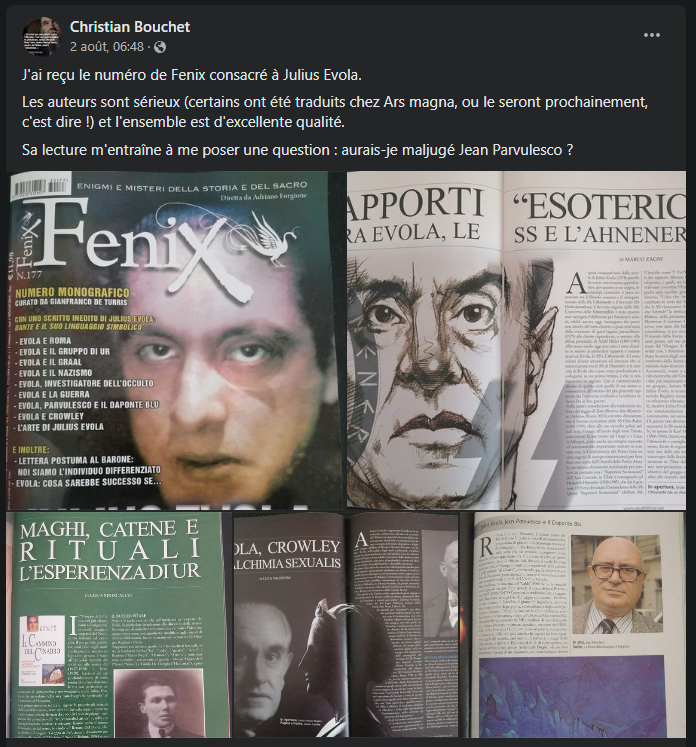Image resolution: width=696 pixels, height=747 pixels.
Task: Click the post timestamp 2 août, 06:48
Action: pyautogui.click(x=107, y=47)
